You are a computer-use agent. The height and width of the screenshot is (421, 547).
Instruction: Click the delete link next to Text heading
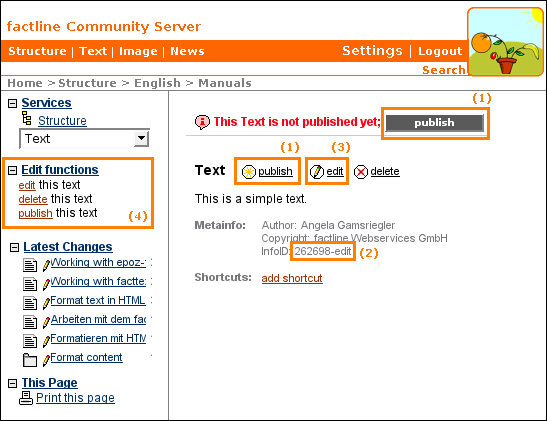[385, 172]
